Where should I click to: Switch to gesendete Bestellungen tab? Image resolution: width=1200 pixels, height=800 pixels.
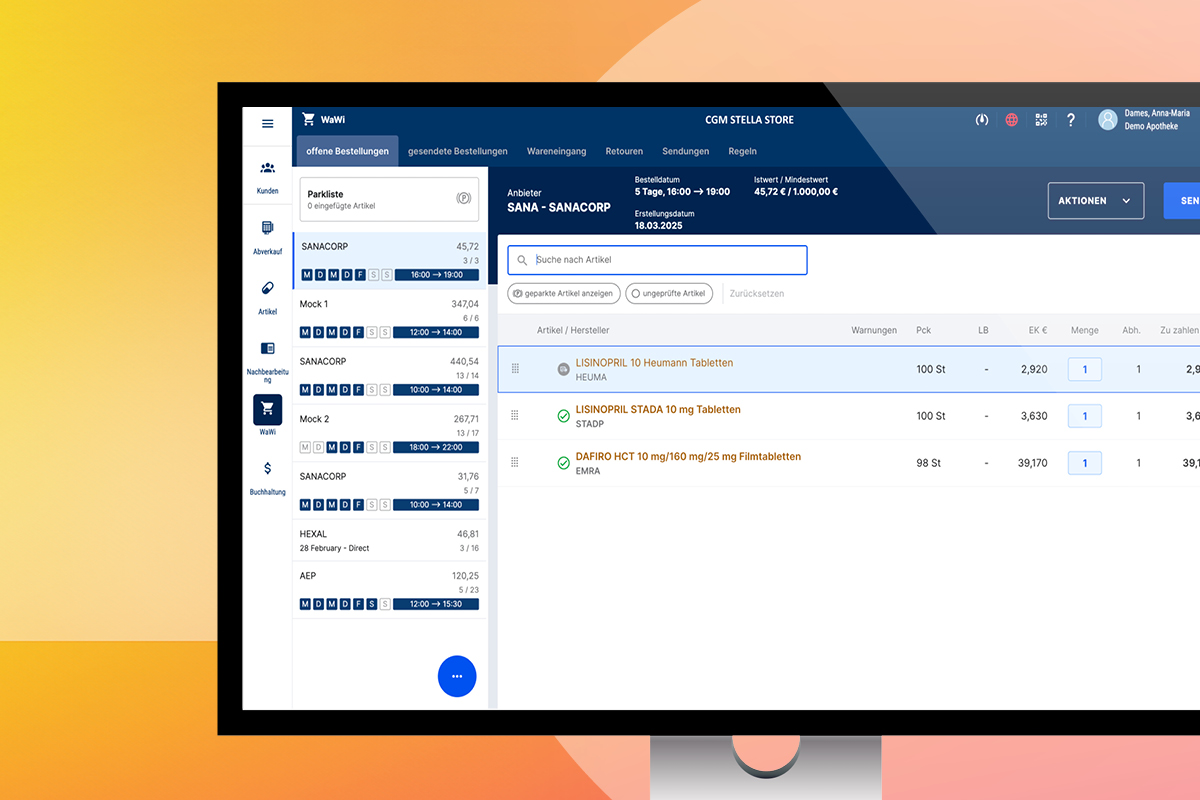coord(458,151)
